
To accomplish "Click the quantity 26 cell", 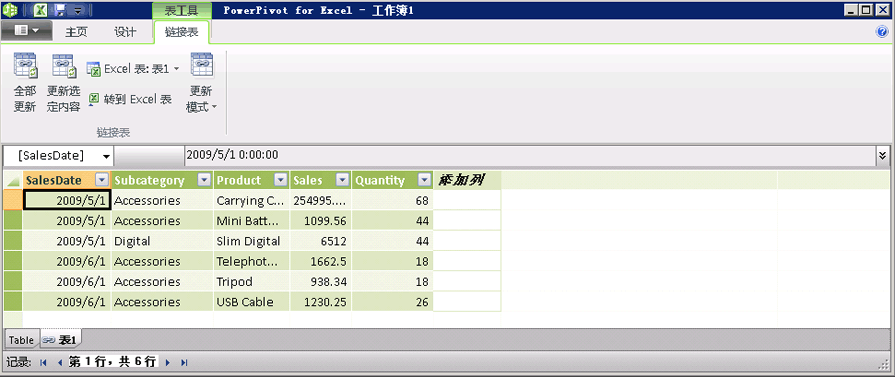I will (392, 302).
